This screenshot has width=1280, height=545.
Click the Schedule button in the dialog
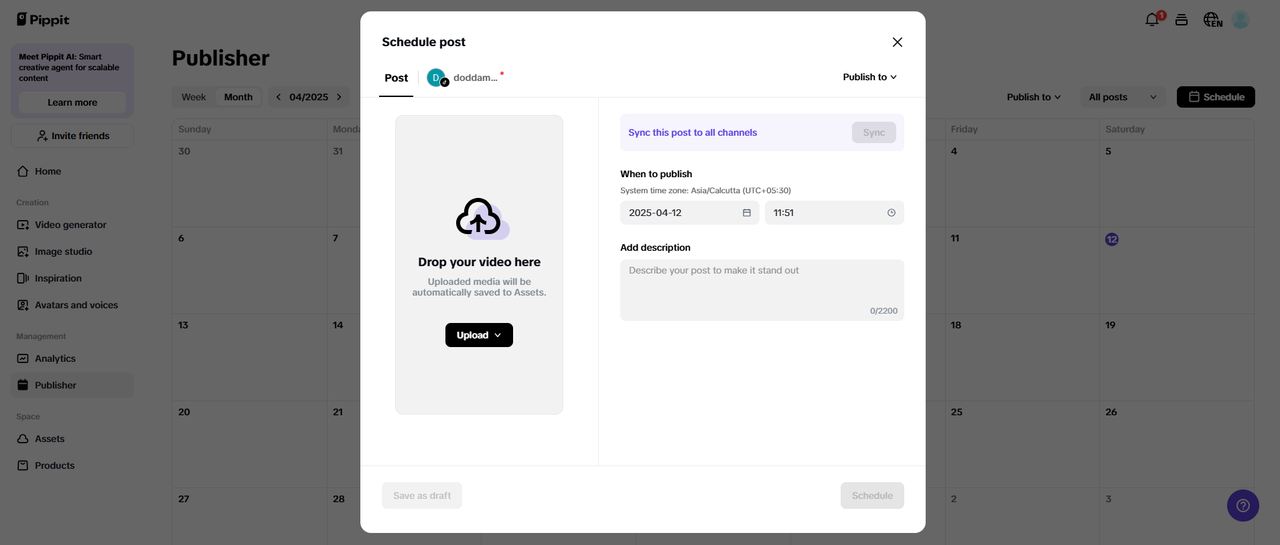tap(872, 495)
